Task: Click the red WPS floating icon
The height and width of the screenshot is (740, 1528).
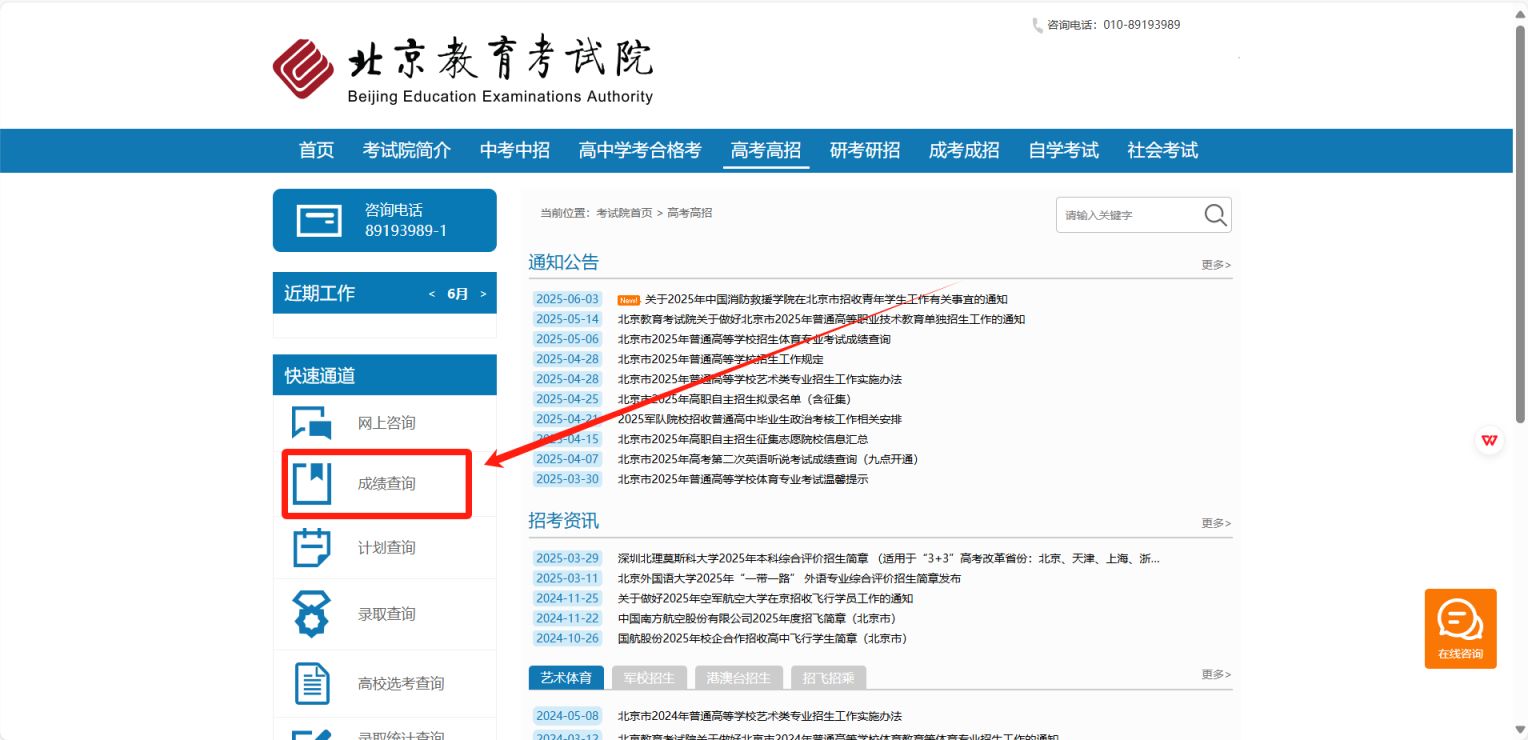Action: coord(1490,440)
